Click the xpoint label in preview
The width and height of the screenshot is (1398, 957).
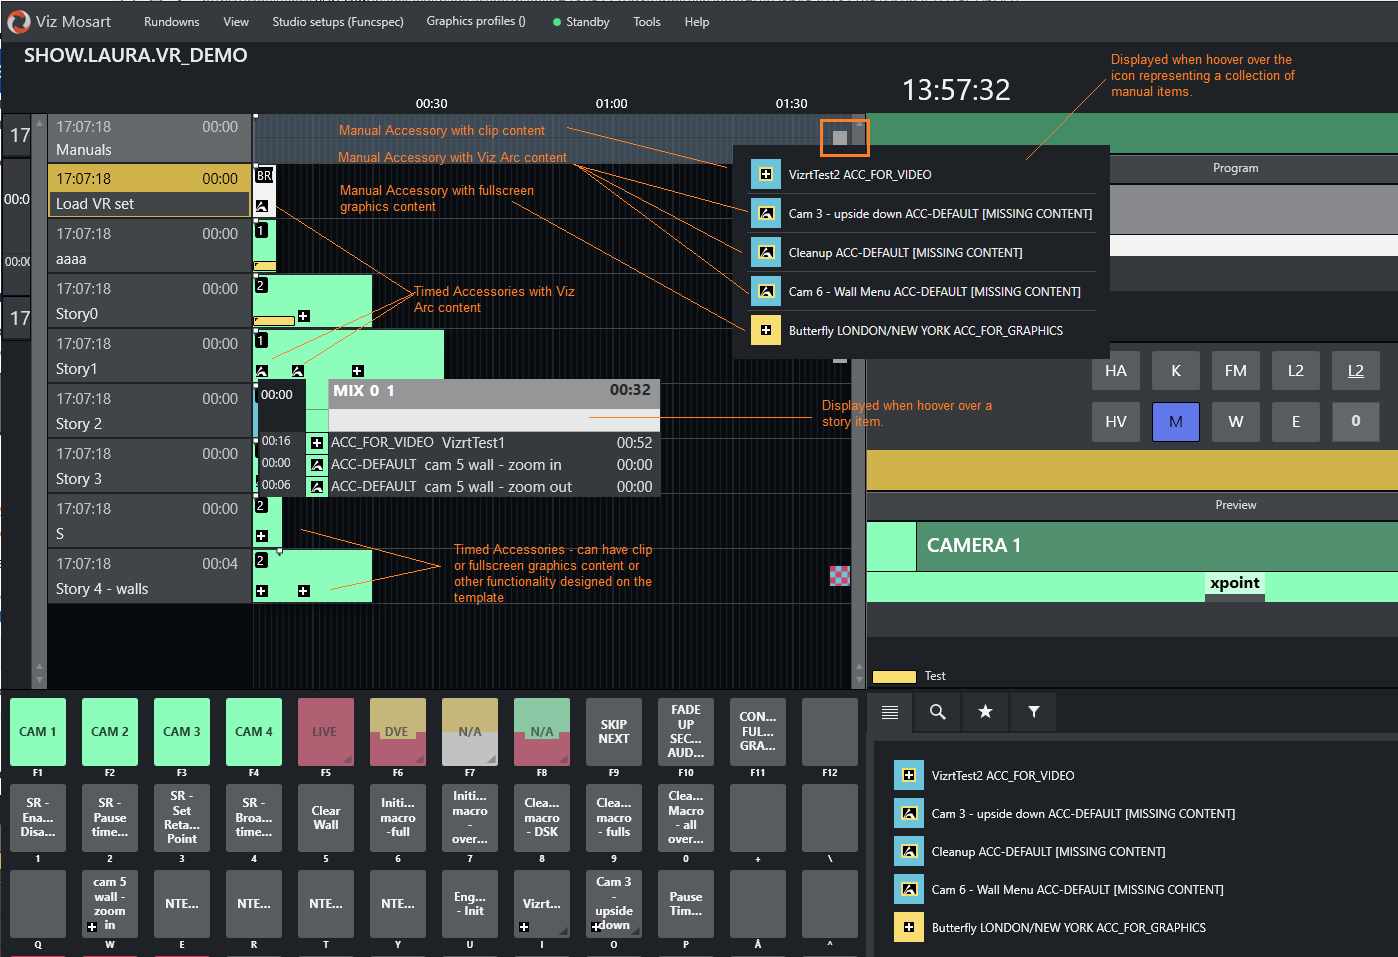point(1235,583)
